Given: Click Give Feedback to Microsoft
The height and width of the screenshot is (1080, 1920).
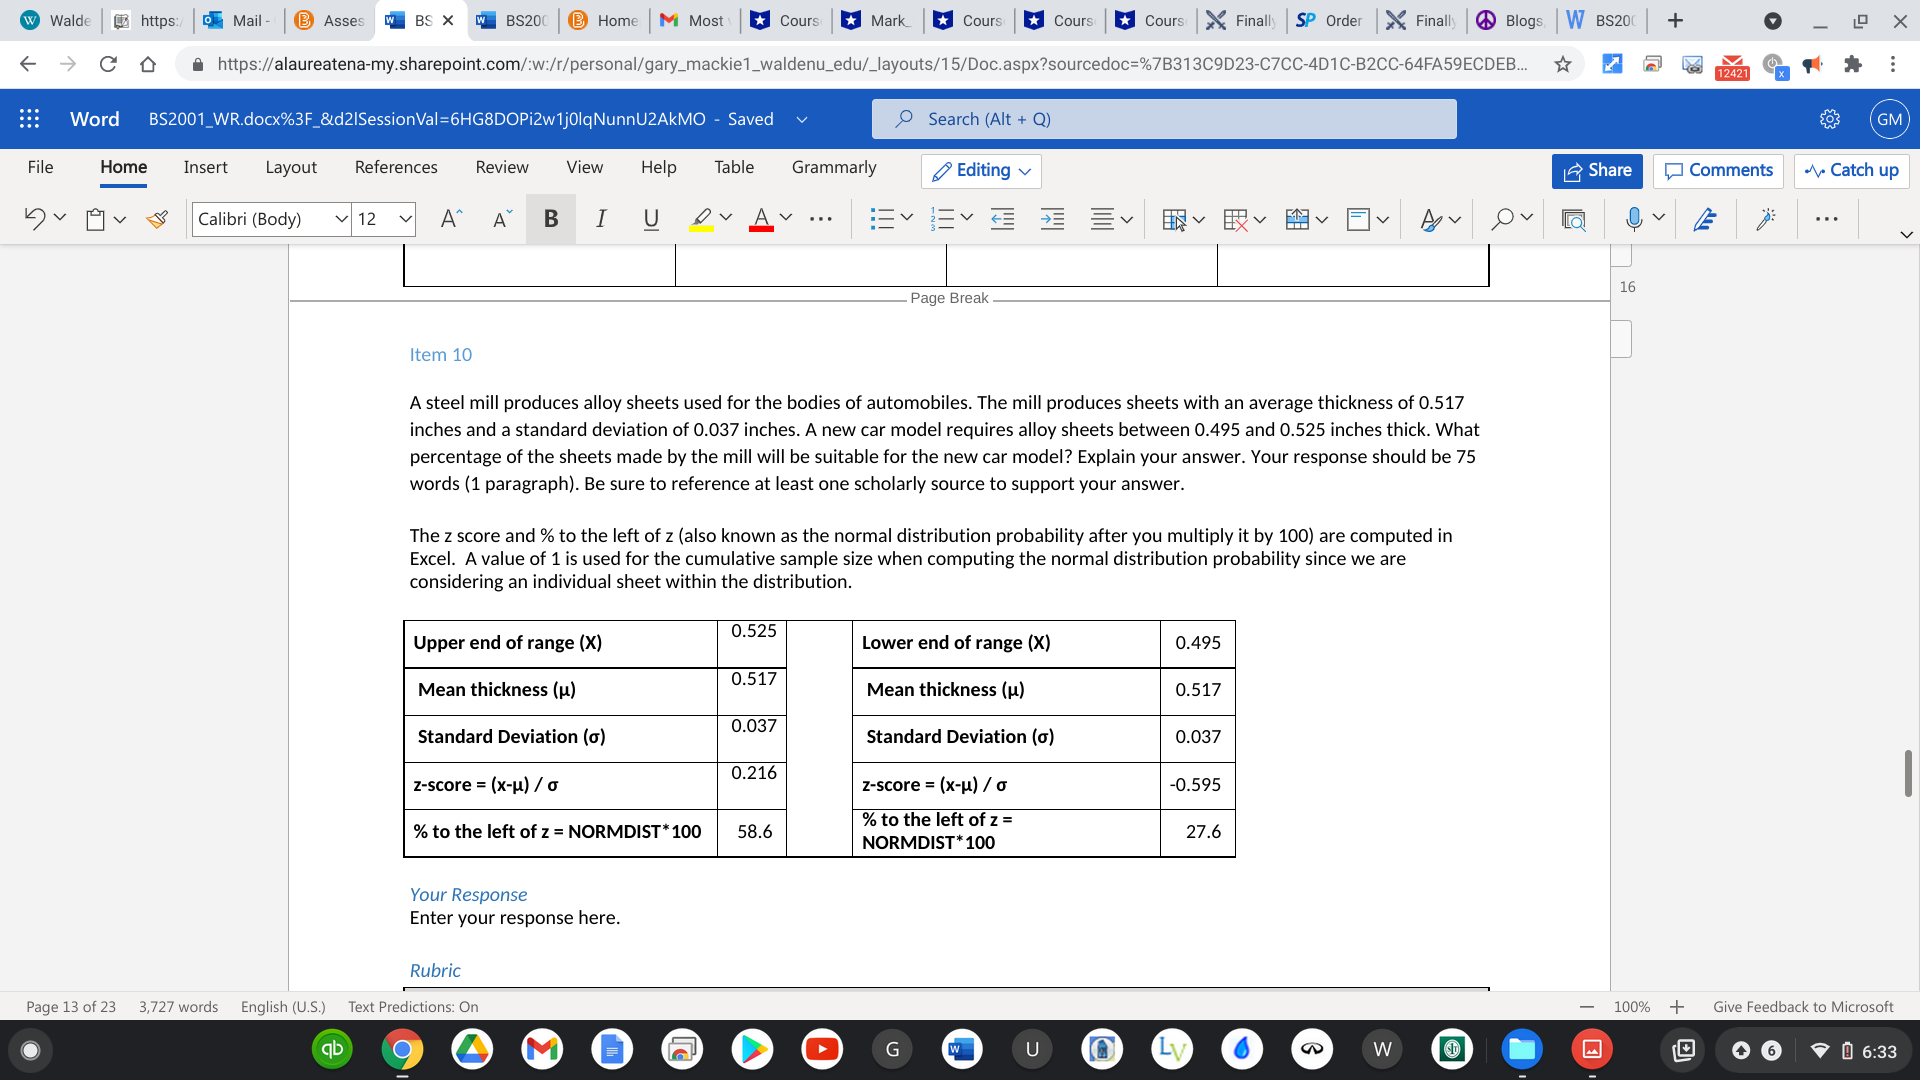Looking at the screenshot, I should tap(1803, 1007).
